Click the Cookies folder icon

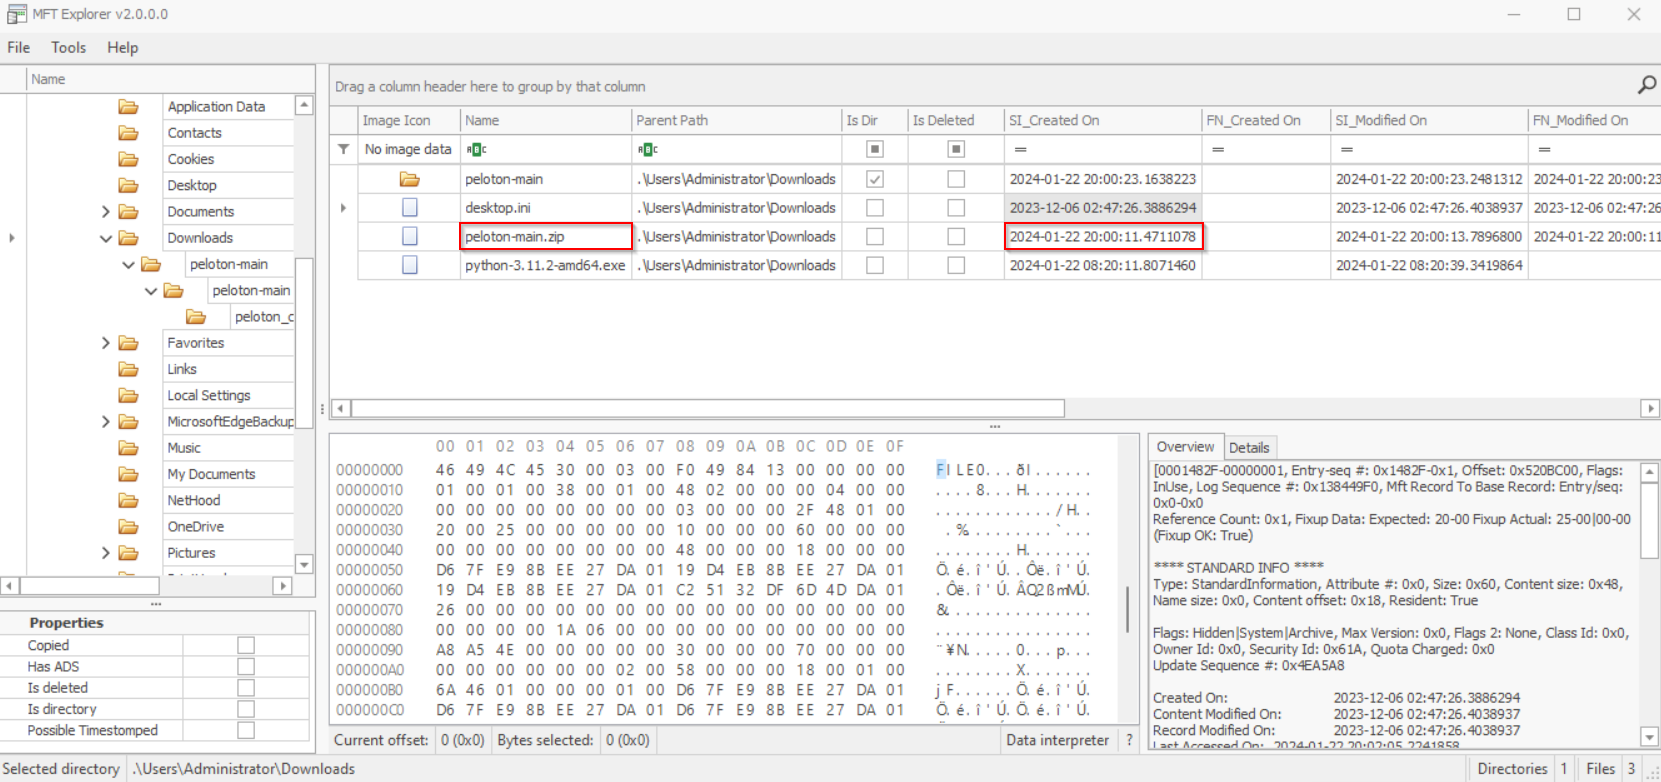pos(128,159)
